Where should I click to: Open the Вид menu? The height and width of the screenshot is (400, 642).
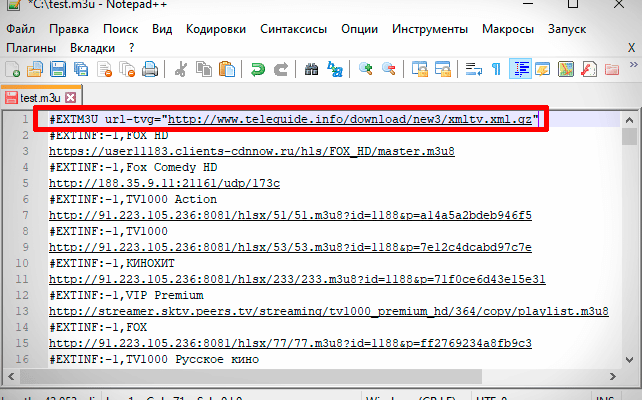click(162, 29)
